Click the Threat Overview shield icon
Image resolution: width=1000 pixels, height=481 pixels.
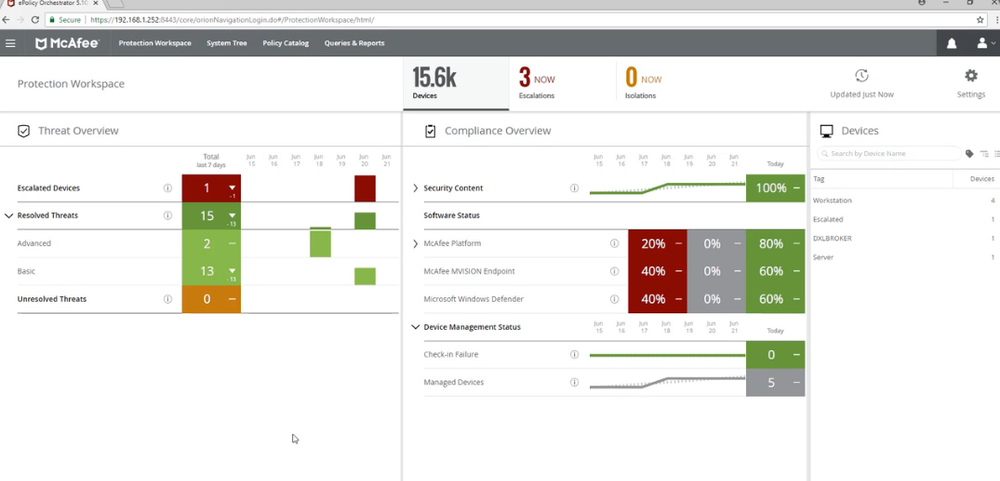click(24, 131)
